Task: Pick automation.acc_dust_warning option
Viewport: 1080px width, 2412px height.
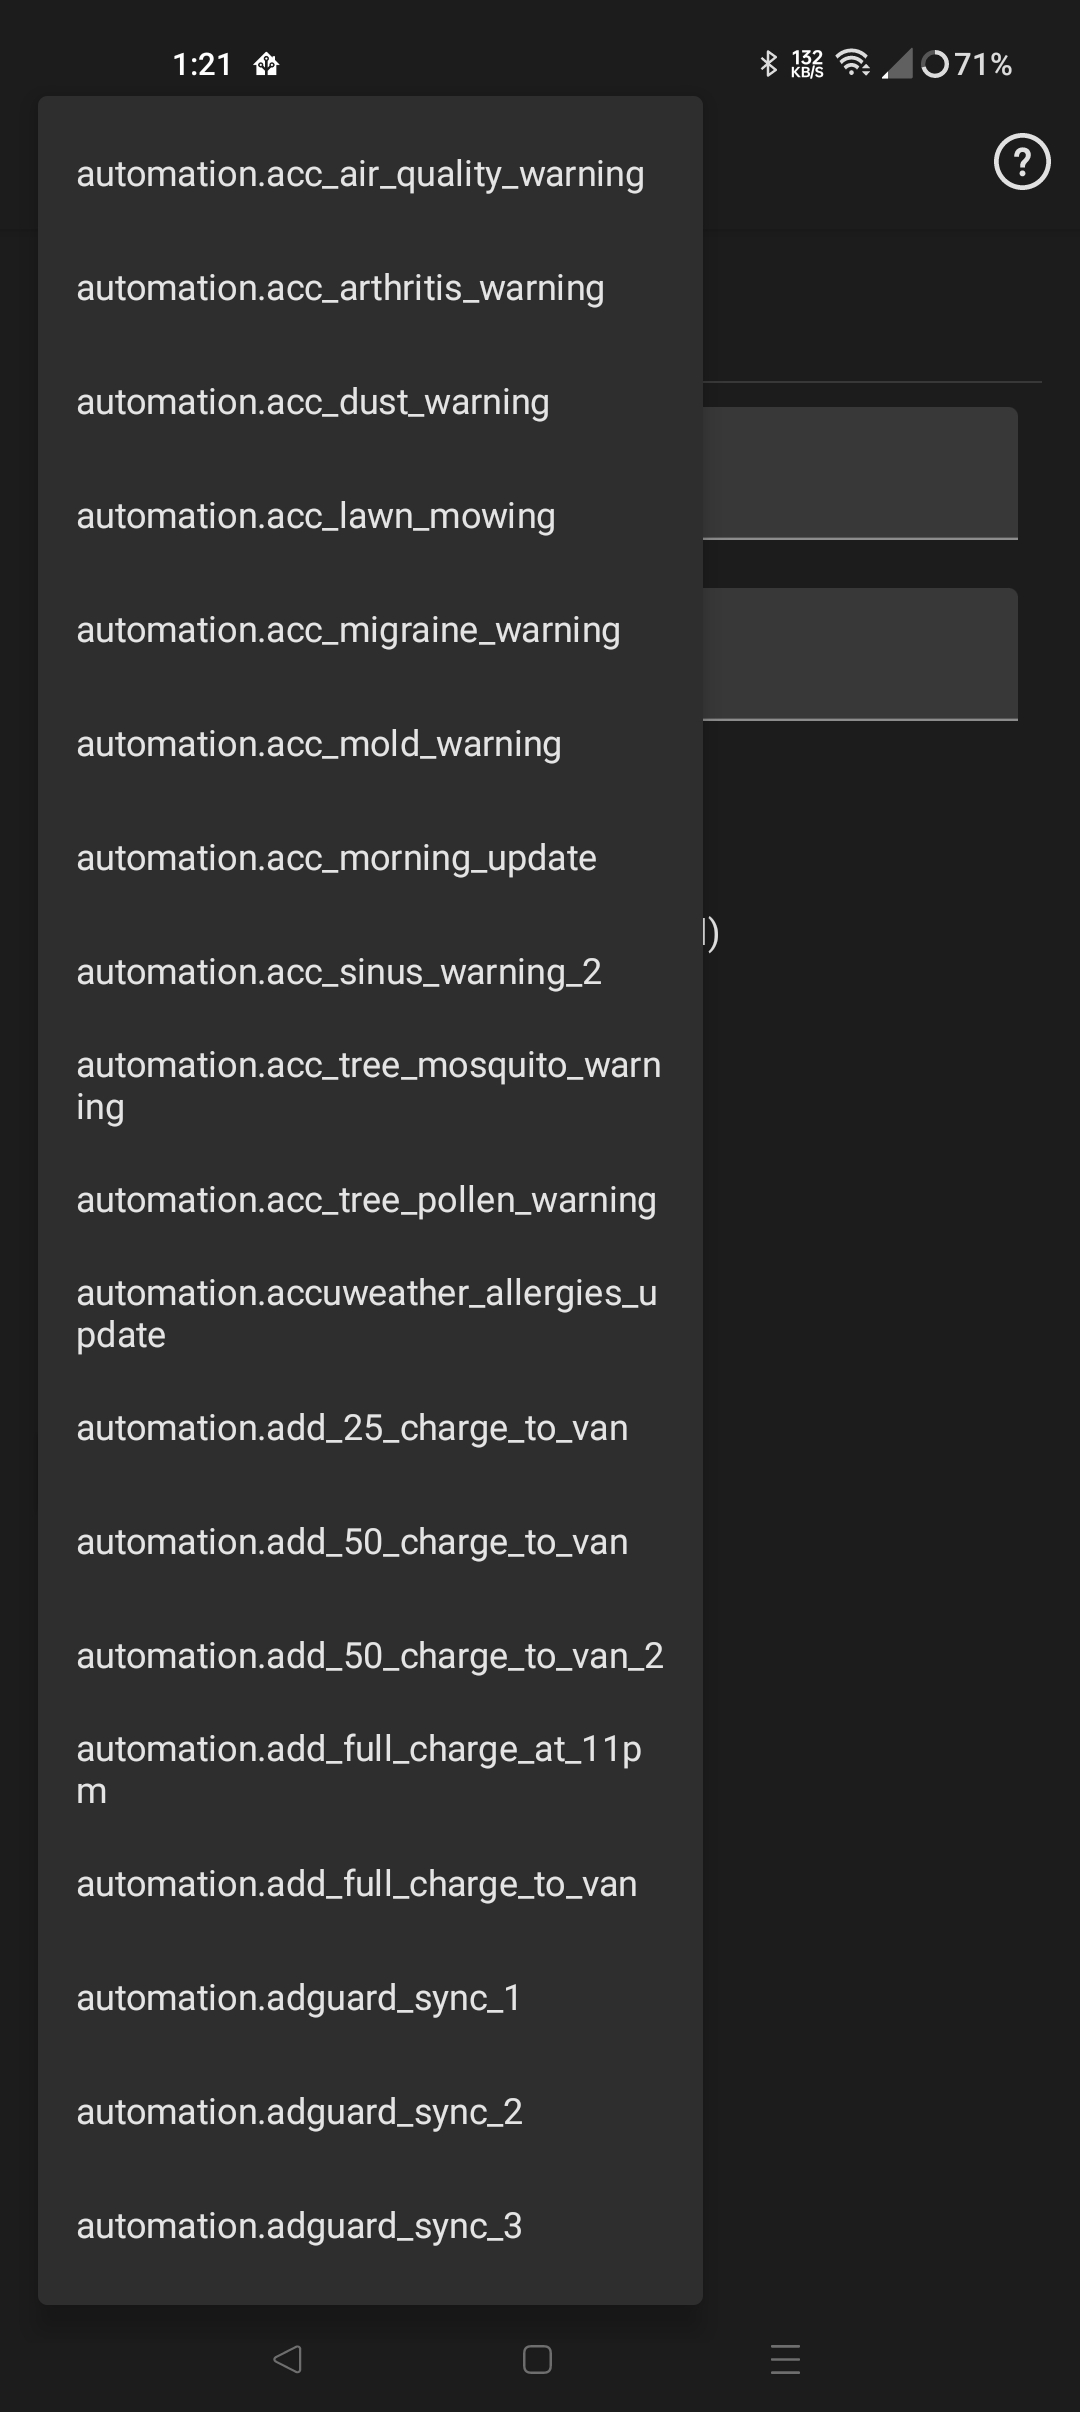Action: tap(370, 402)
